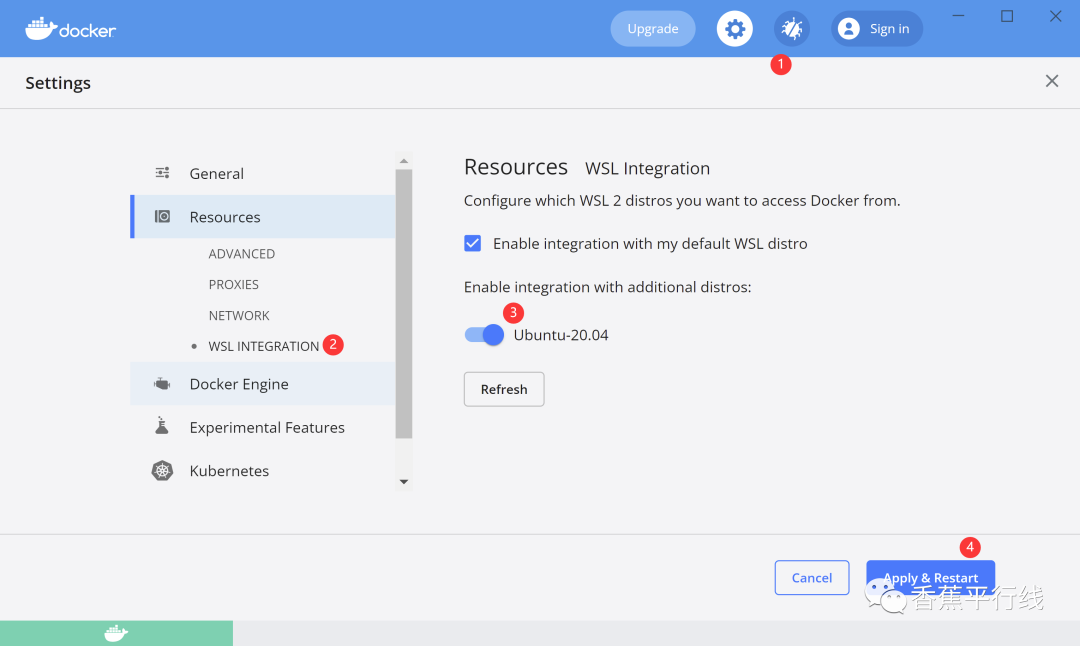Image resolution: width=1080 pixels, height=646 pixels.
Task: Click the Troubleshoot bug icon
Action: [791, 28]
